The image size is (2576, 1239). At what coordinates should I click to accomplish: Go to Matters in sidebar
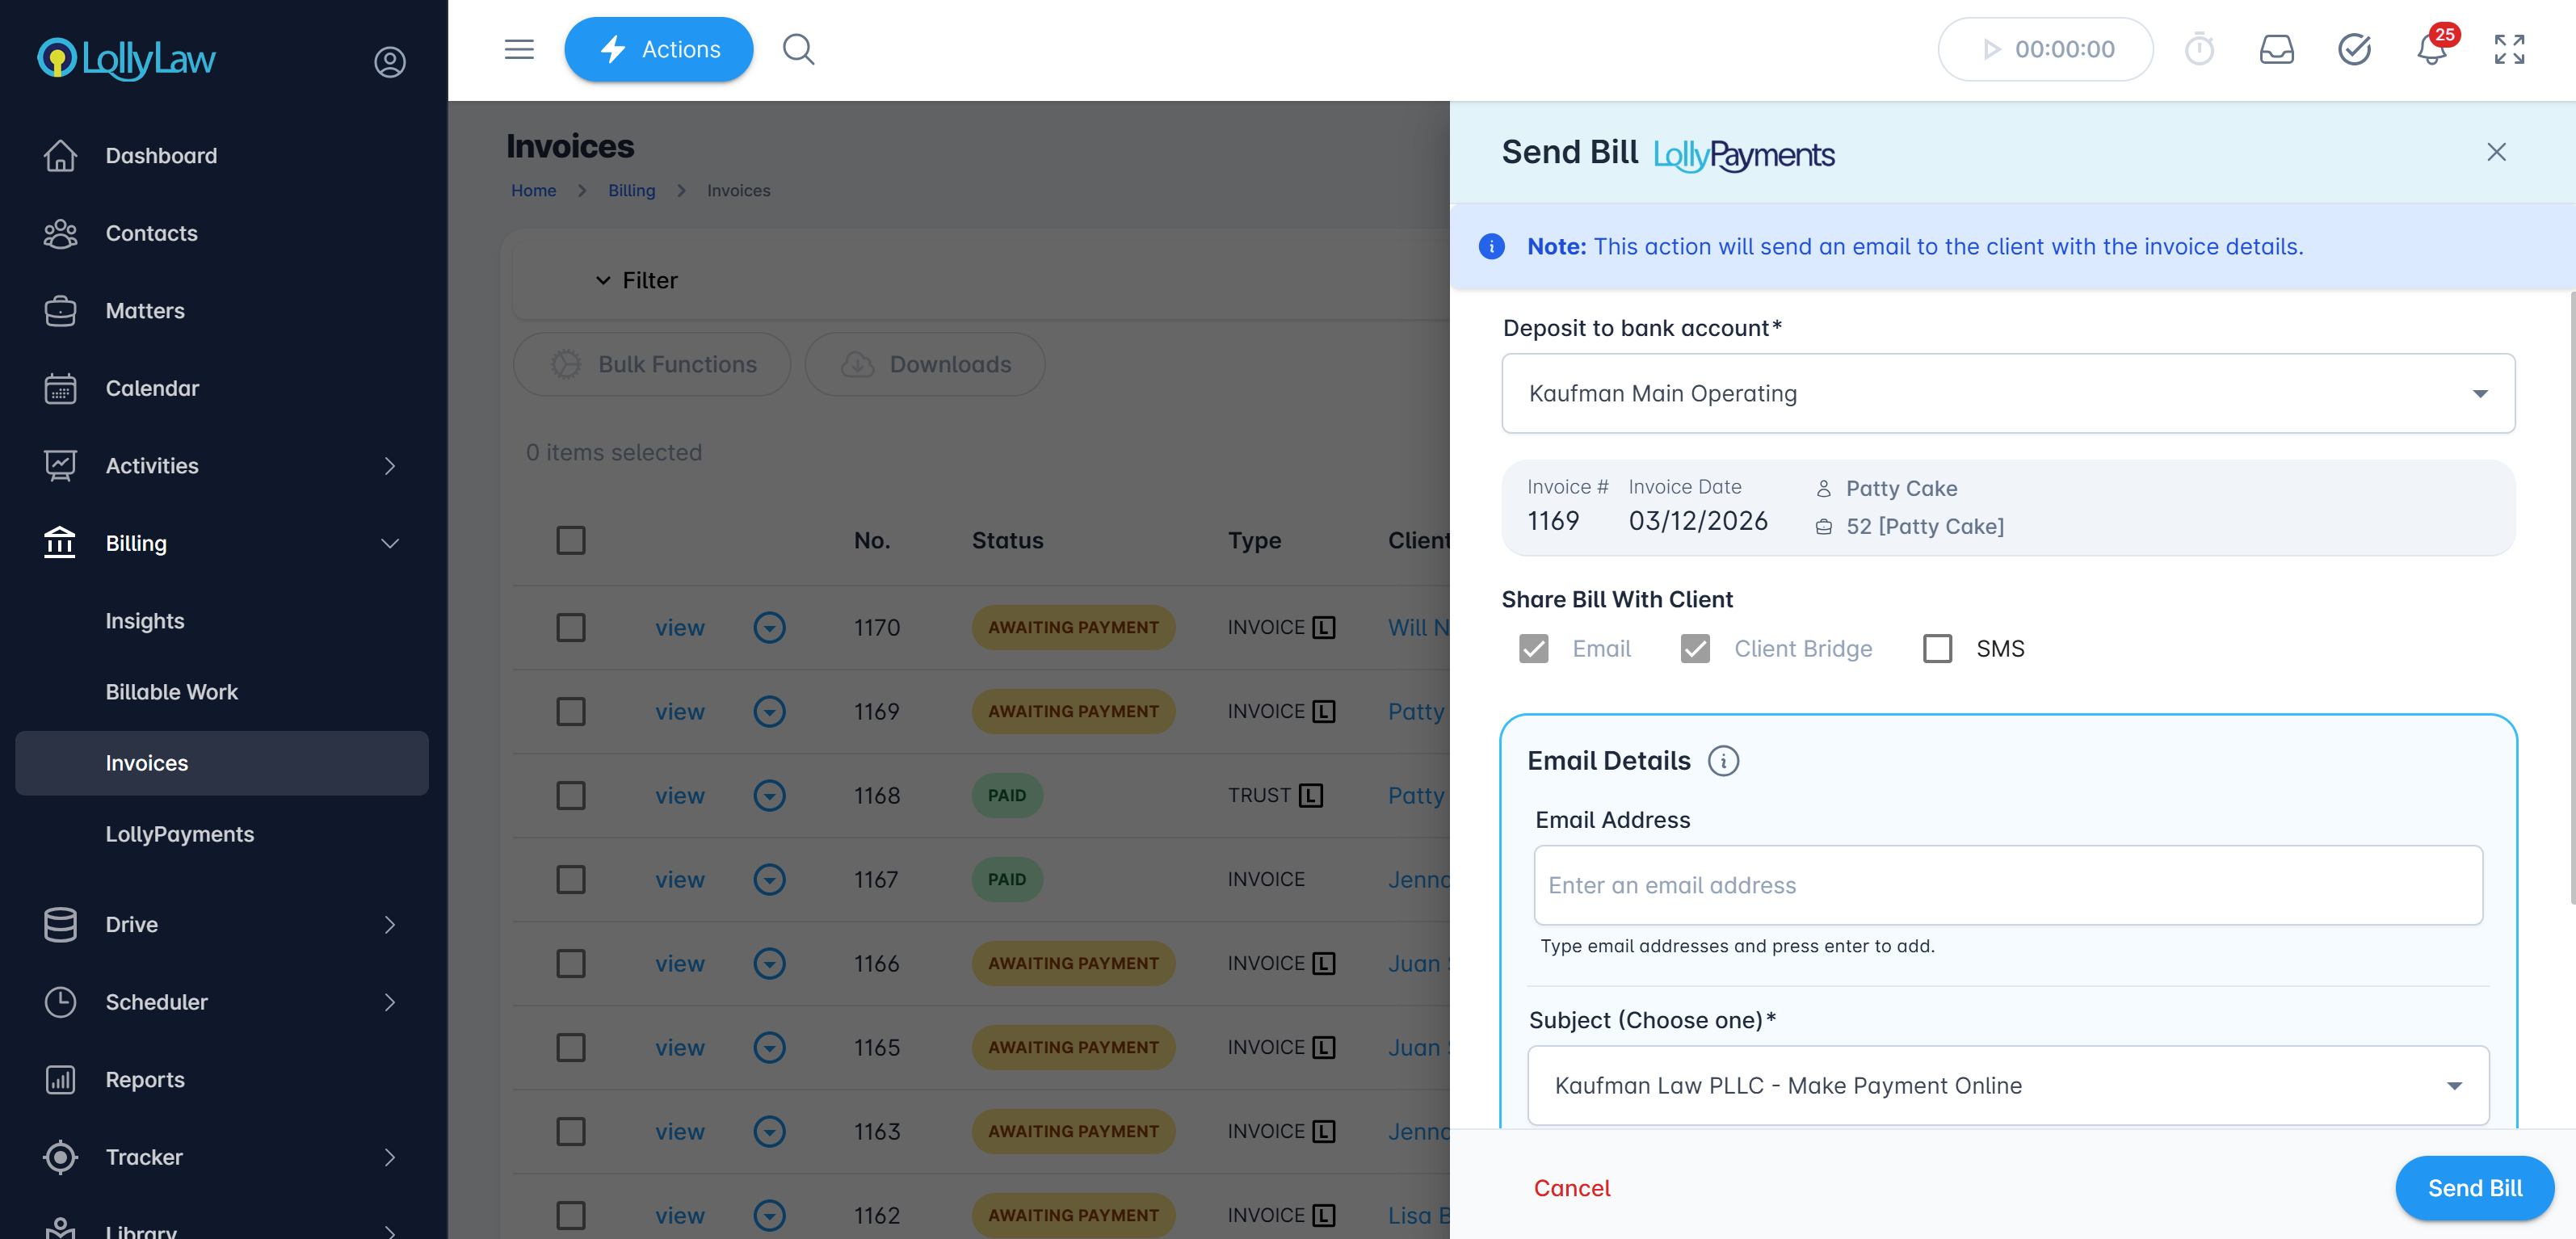[x=145, y=311]
